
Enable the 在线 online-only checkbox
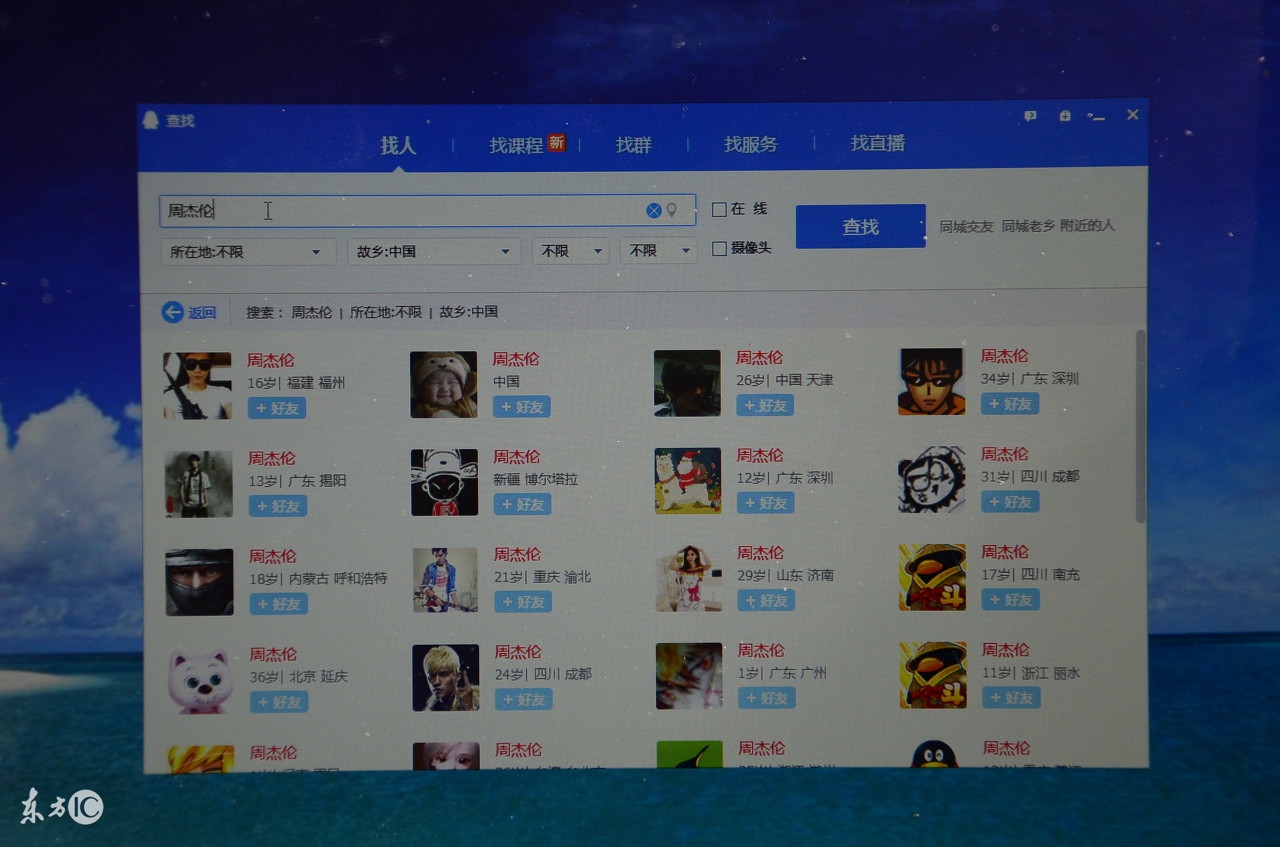719,210
